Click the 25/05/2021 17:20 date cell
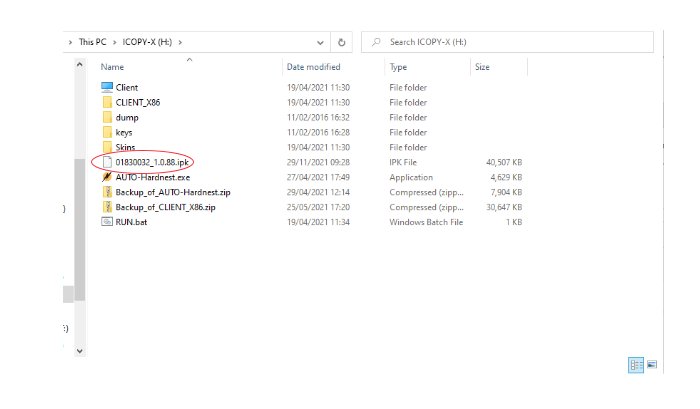Viewport: 700px width, 409px height. click(318, 207)
